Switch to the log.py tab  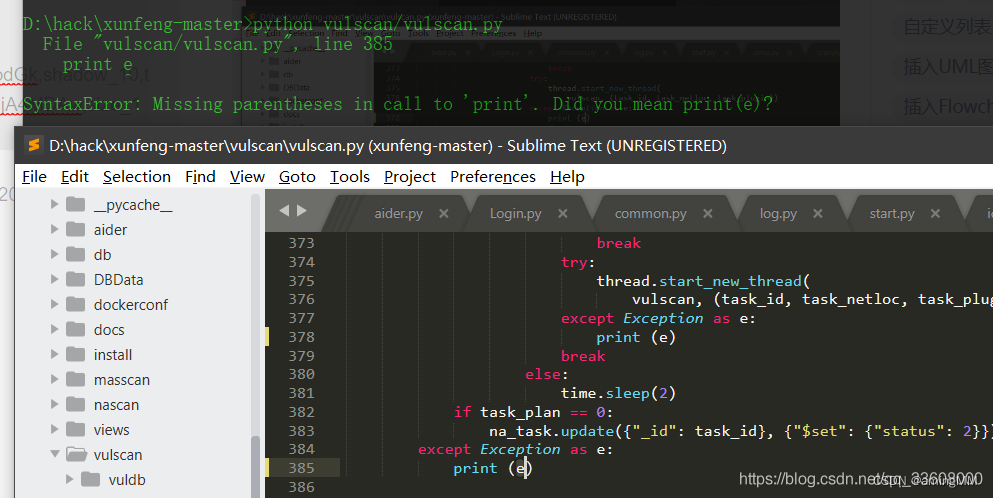[778, 214]
